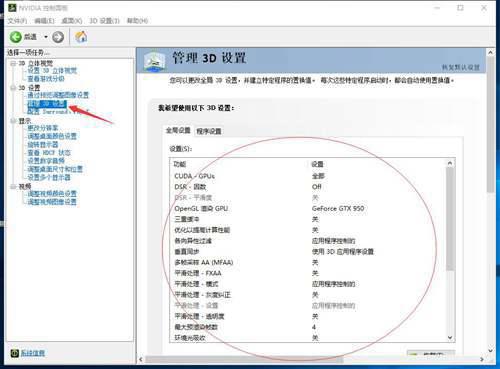Screen dimensions: 500x369
Task: Collapse the 视频 tree node
Action: click(13, 186)
